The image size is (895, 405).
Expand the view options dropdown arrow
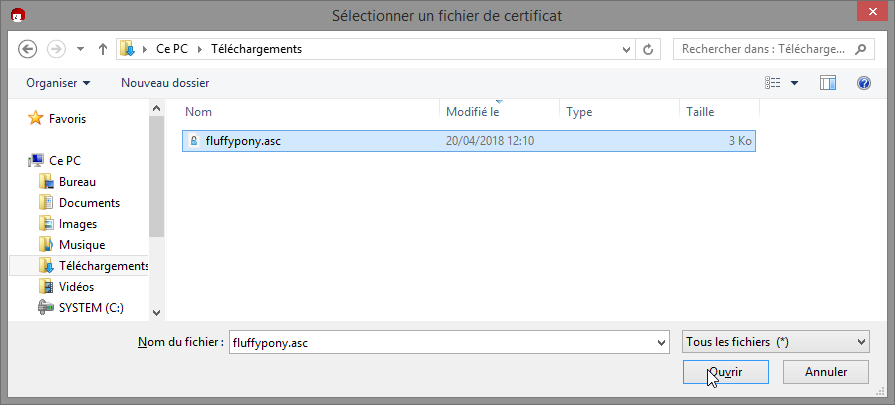[794, 83]
